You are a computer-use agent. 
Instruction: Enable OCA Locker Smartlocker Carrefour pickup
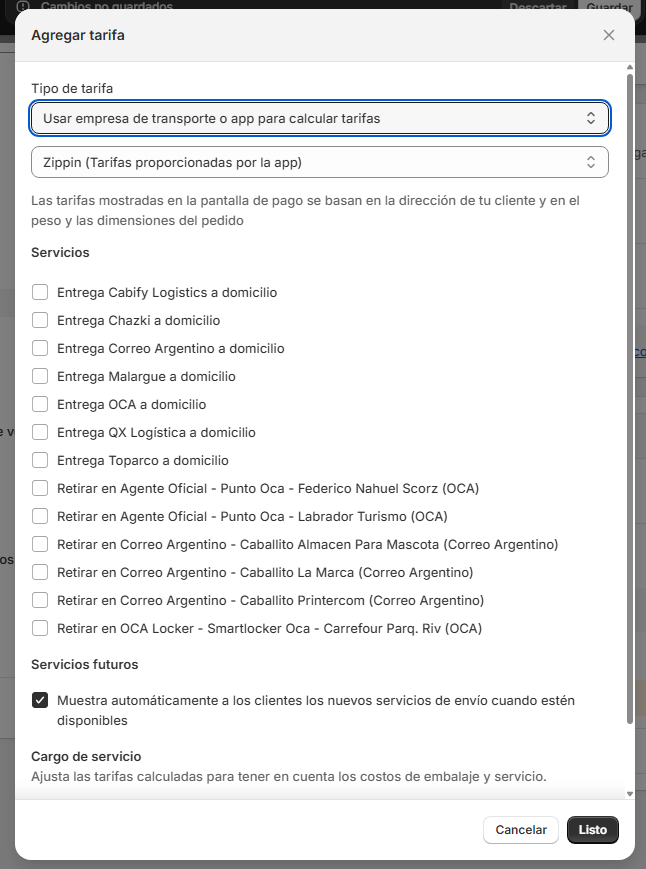[40, 629]
